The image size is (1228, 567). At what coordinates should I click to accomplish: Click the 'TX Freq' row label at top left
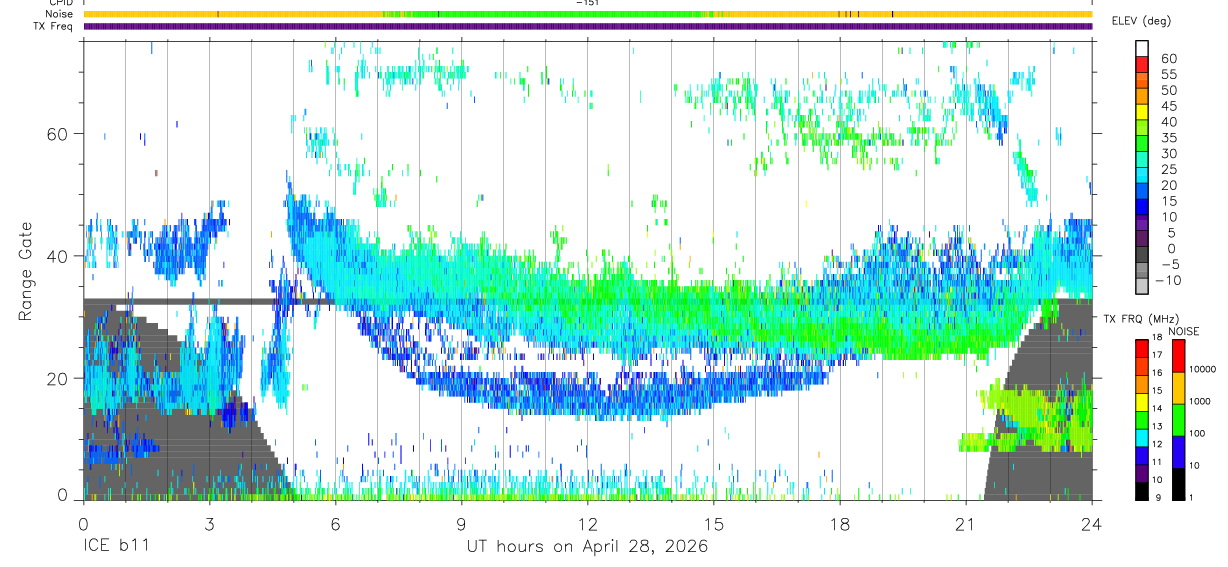coord(55,26)
